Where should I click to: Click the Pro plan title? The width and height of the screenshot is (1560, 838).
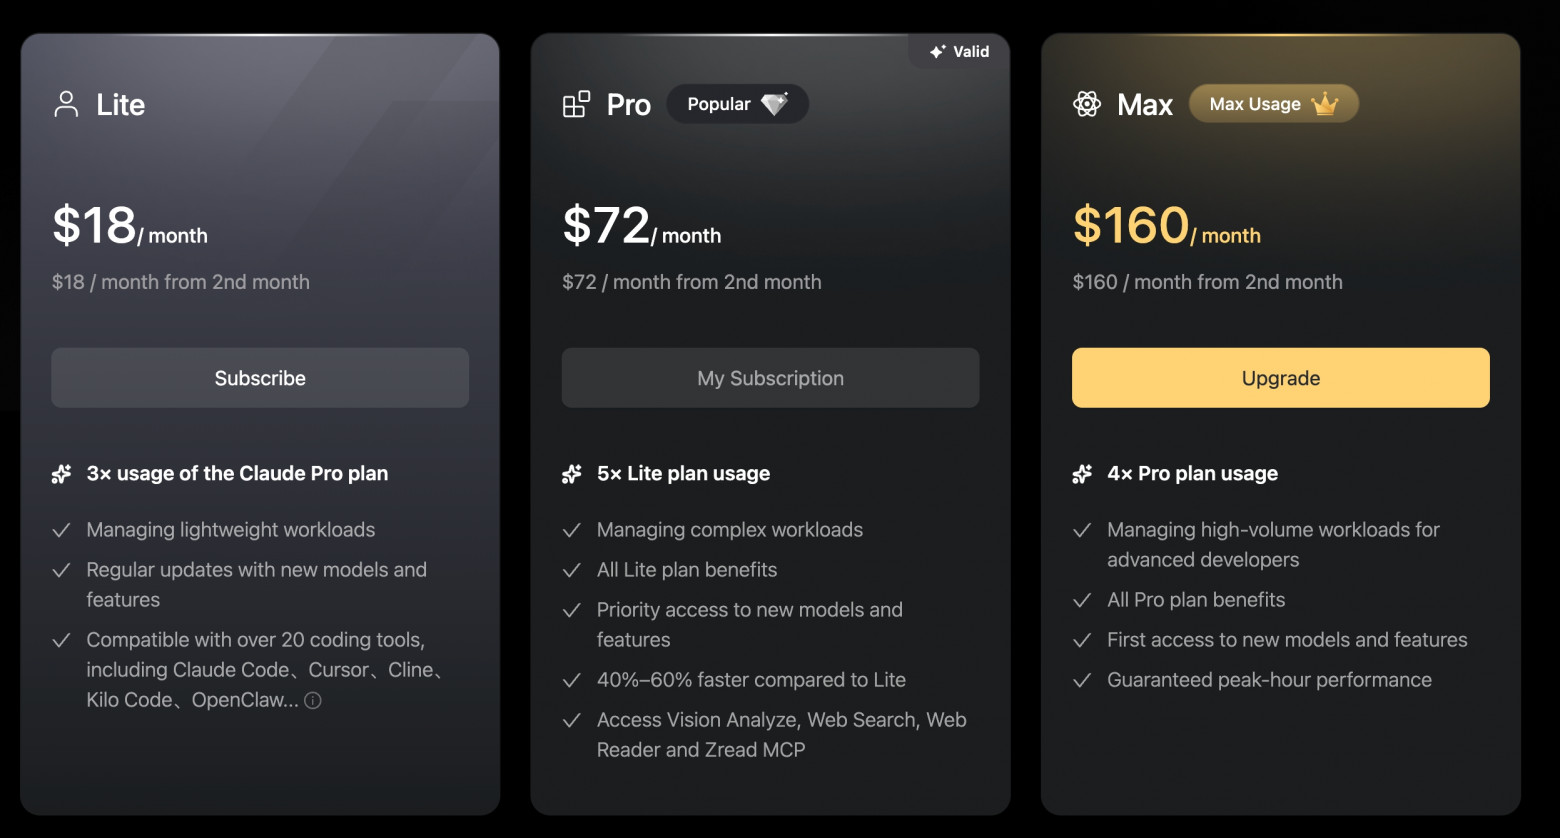pyautogui.click(x=628, y=105)
